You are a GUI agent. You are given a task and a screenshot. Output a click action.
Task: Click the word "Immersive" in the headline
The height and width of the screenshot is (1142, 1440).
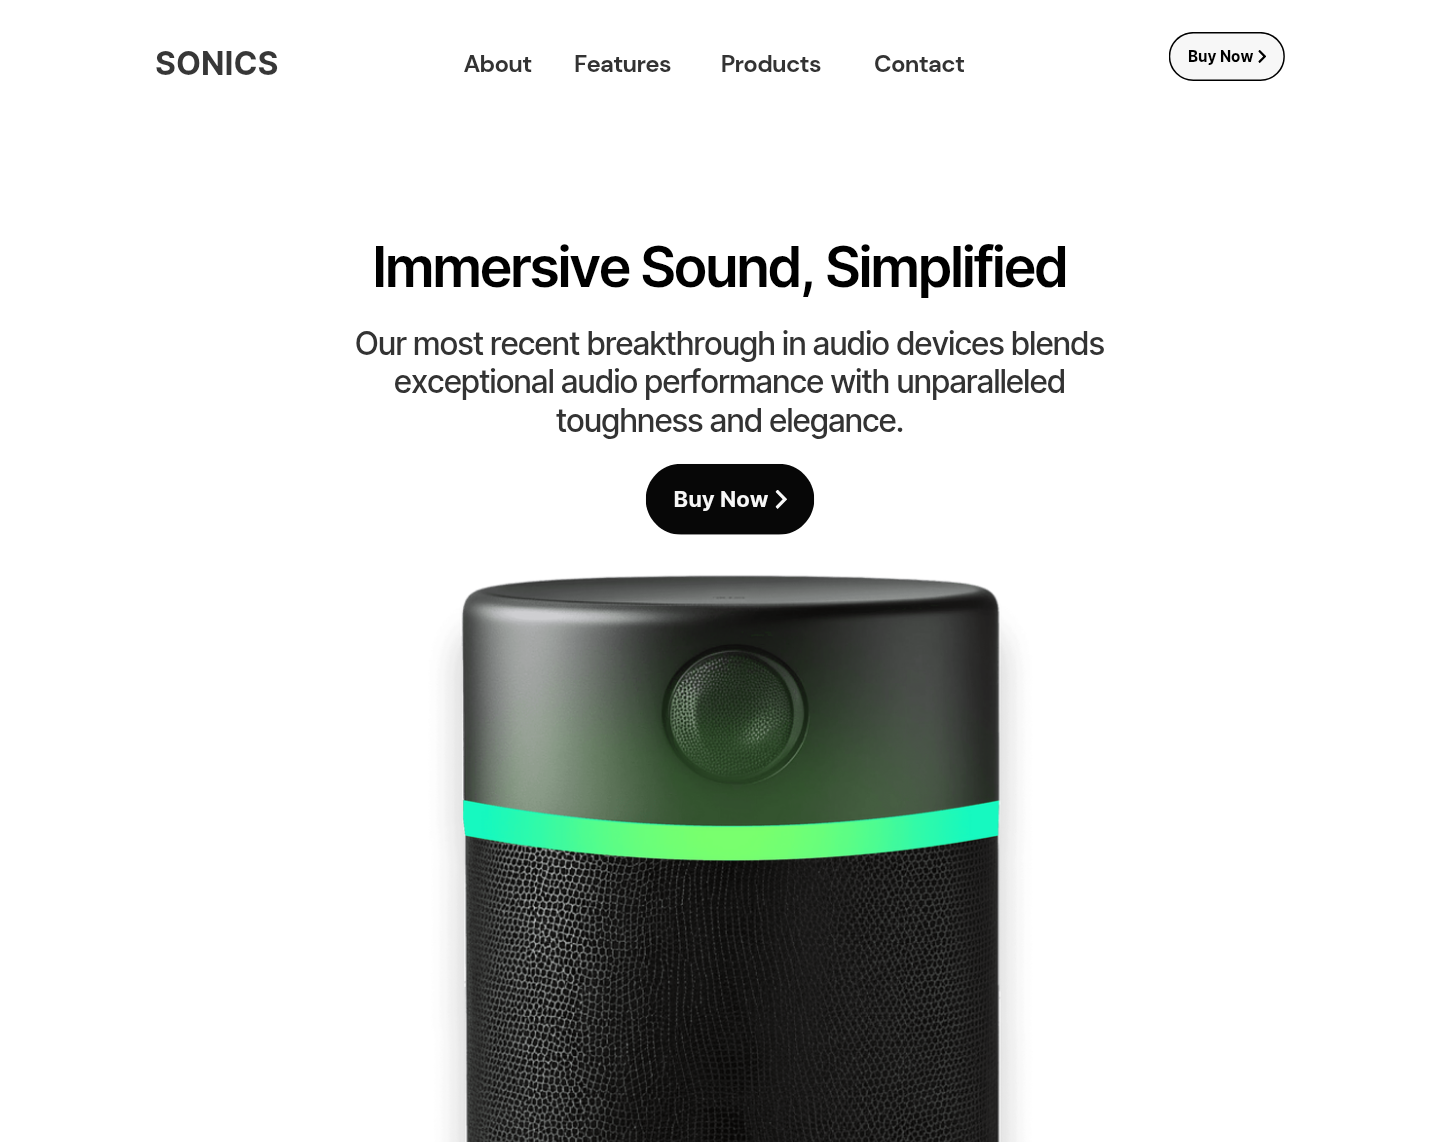click(x=501, y=268)
